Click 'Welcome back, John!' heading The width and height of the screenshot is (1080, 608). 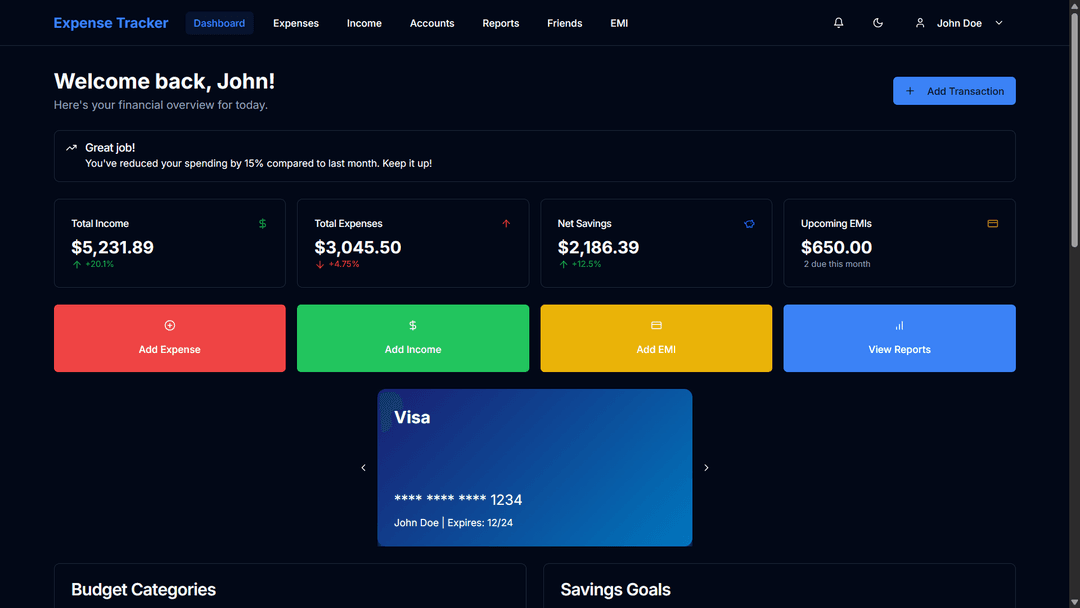click(164, 81)
